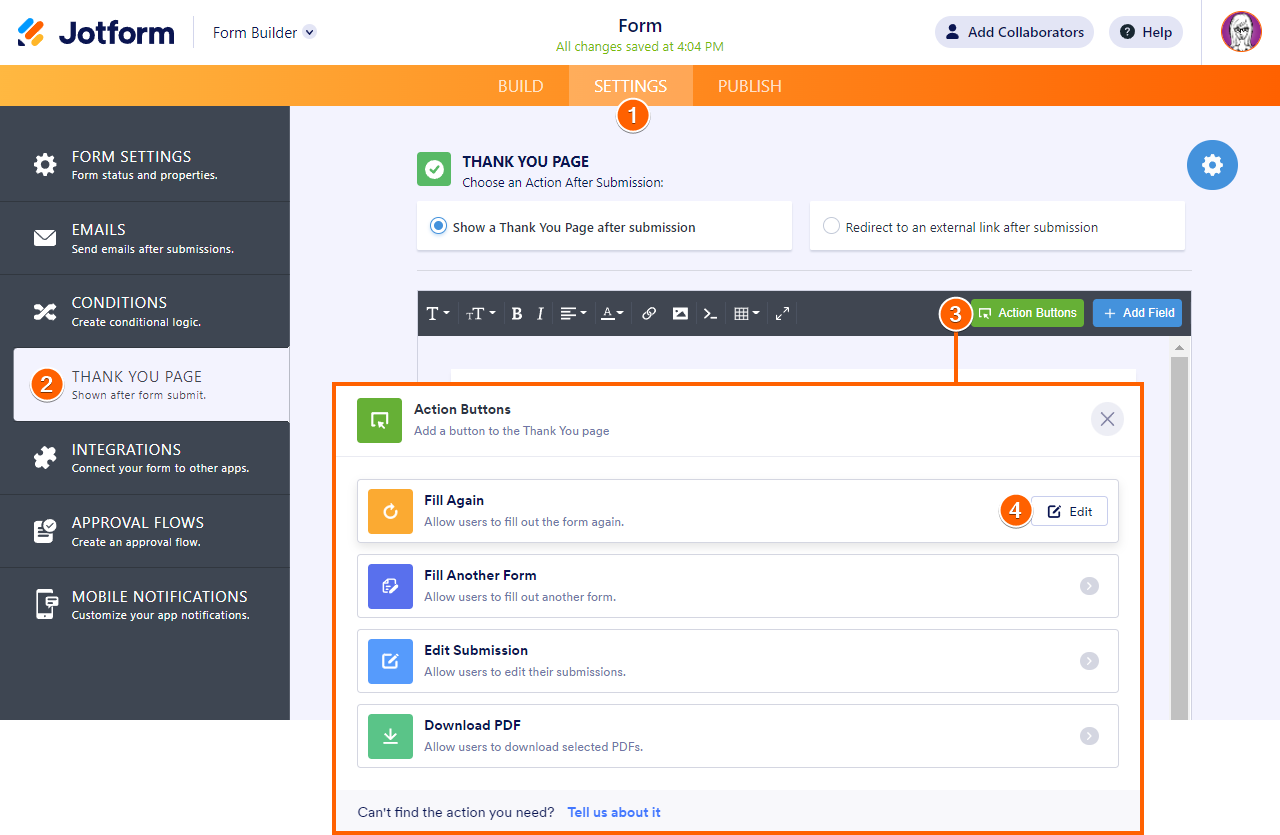
Task: Open the APPROVAL FLOWS section
Action: pyautogui.click(x=145, y=531)
